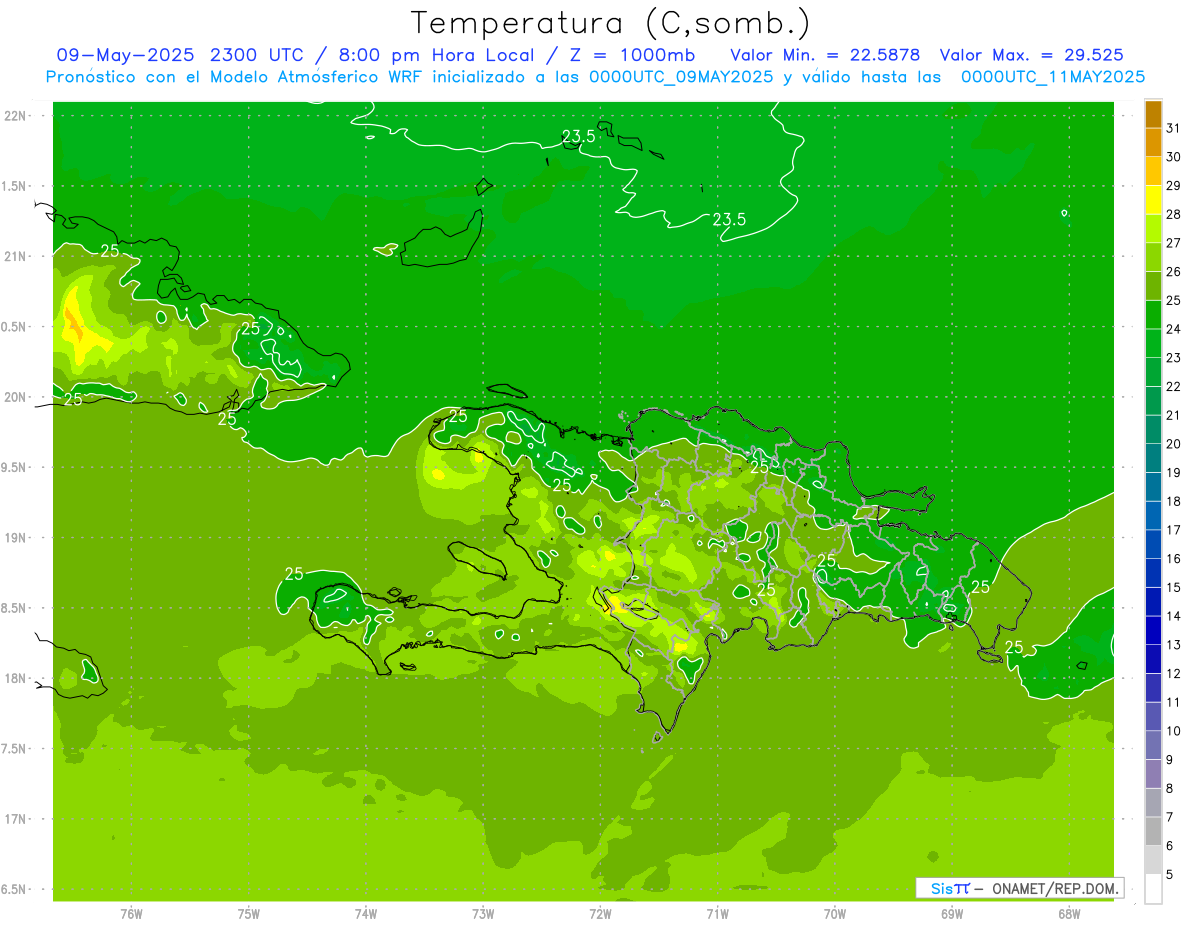Click the '17N' latitude label
Screen dimensions: 1200x927
point(16,820)
